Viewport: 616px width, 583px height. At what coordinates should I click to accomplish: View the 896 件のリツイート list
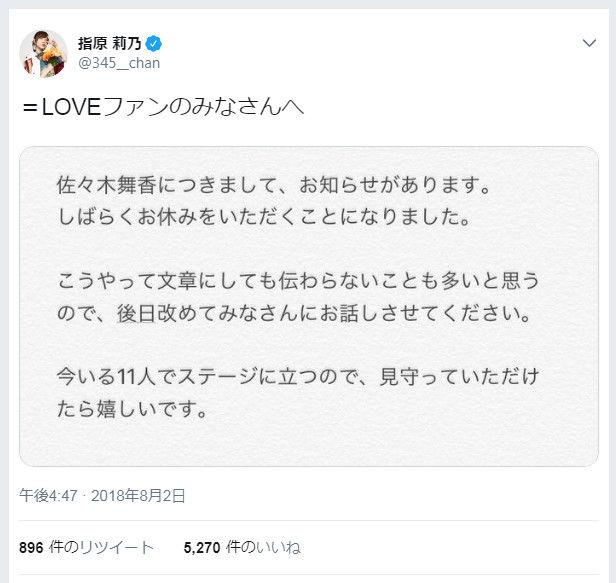point(86,547)
